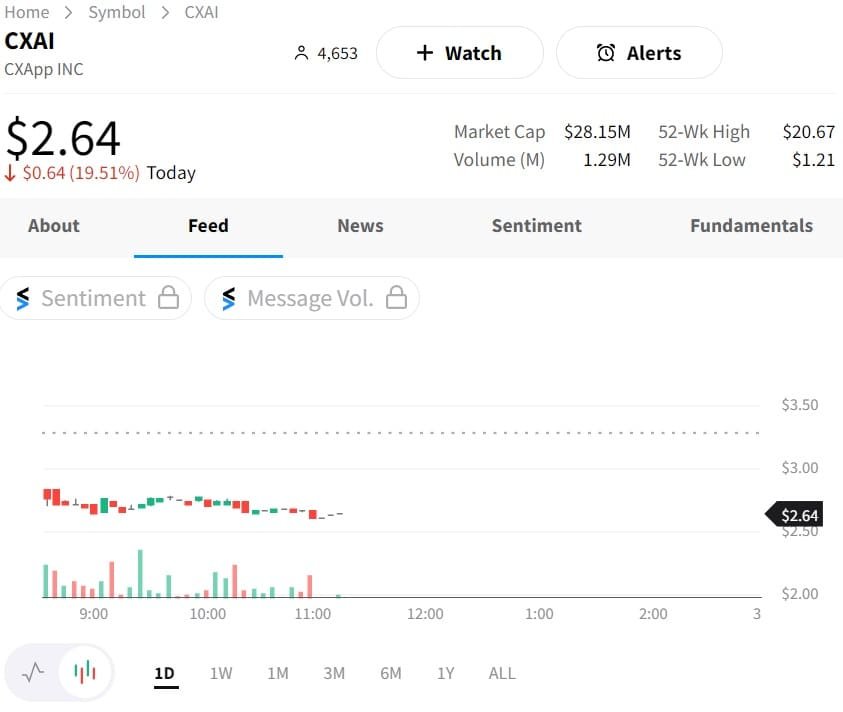Go to the Home breadcrumb link
The width and height of the screenshot is (843, 712).
click(x=27, y=12)
